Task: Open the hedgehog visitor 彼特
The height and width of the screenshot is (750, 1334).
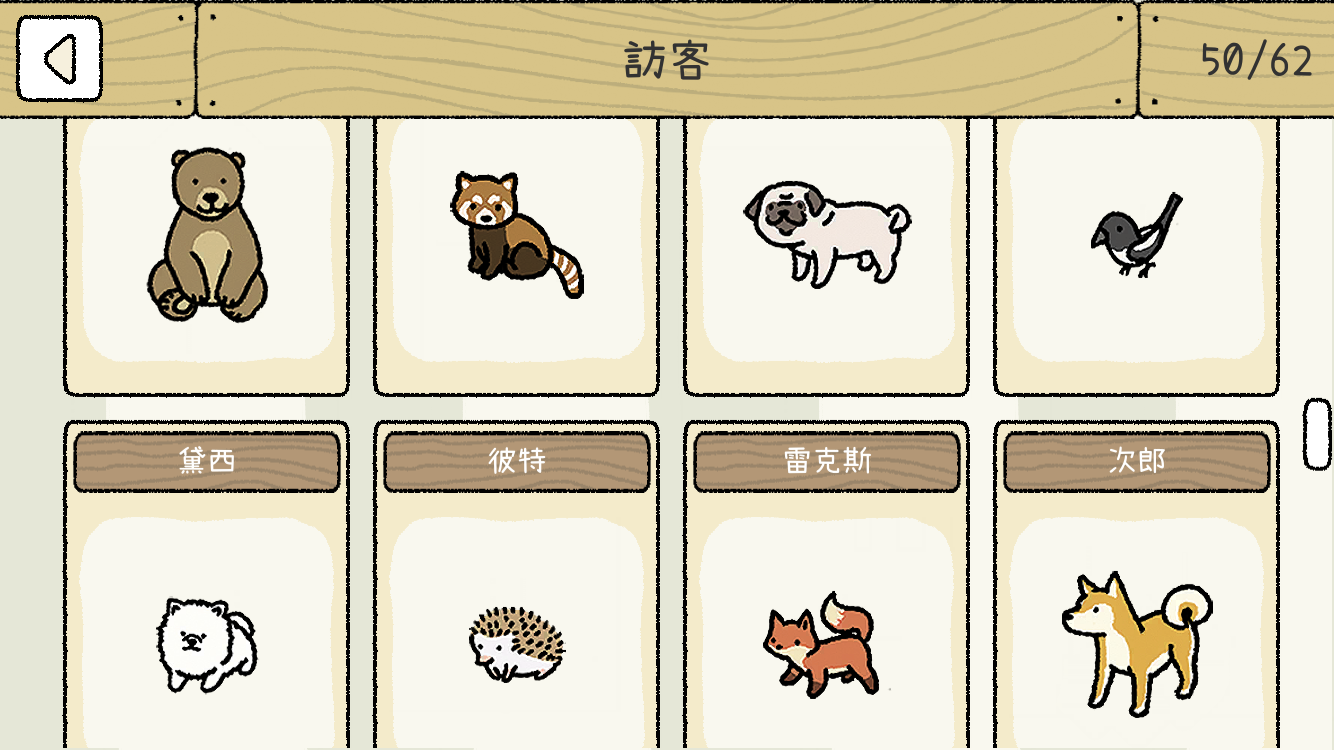Action: point(517,644)
